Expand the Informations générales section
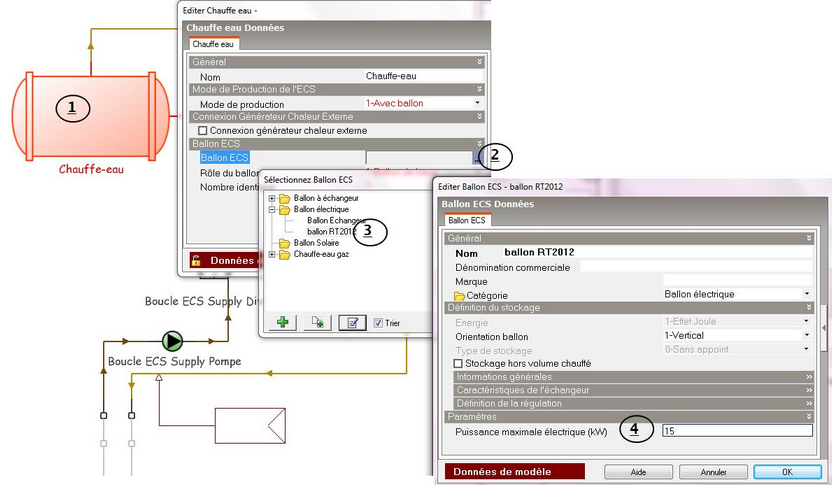 click(x=808, y=376)
